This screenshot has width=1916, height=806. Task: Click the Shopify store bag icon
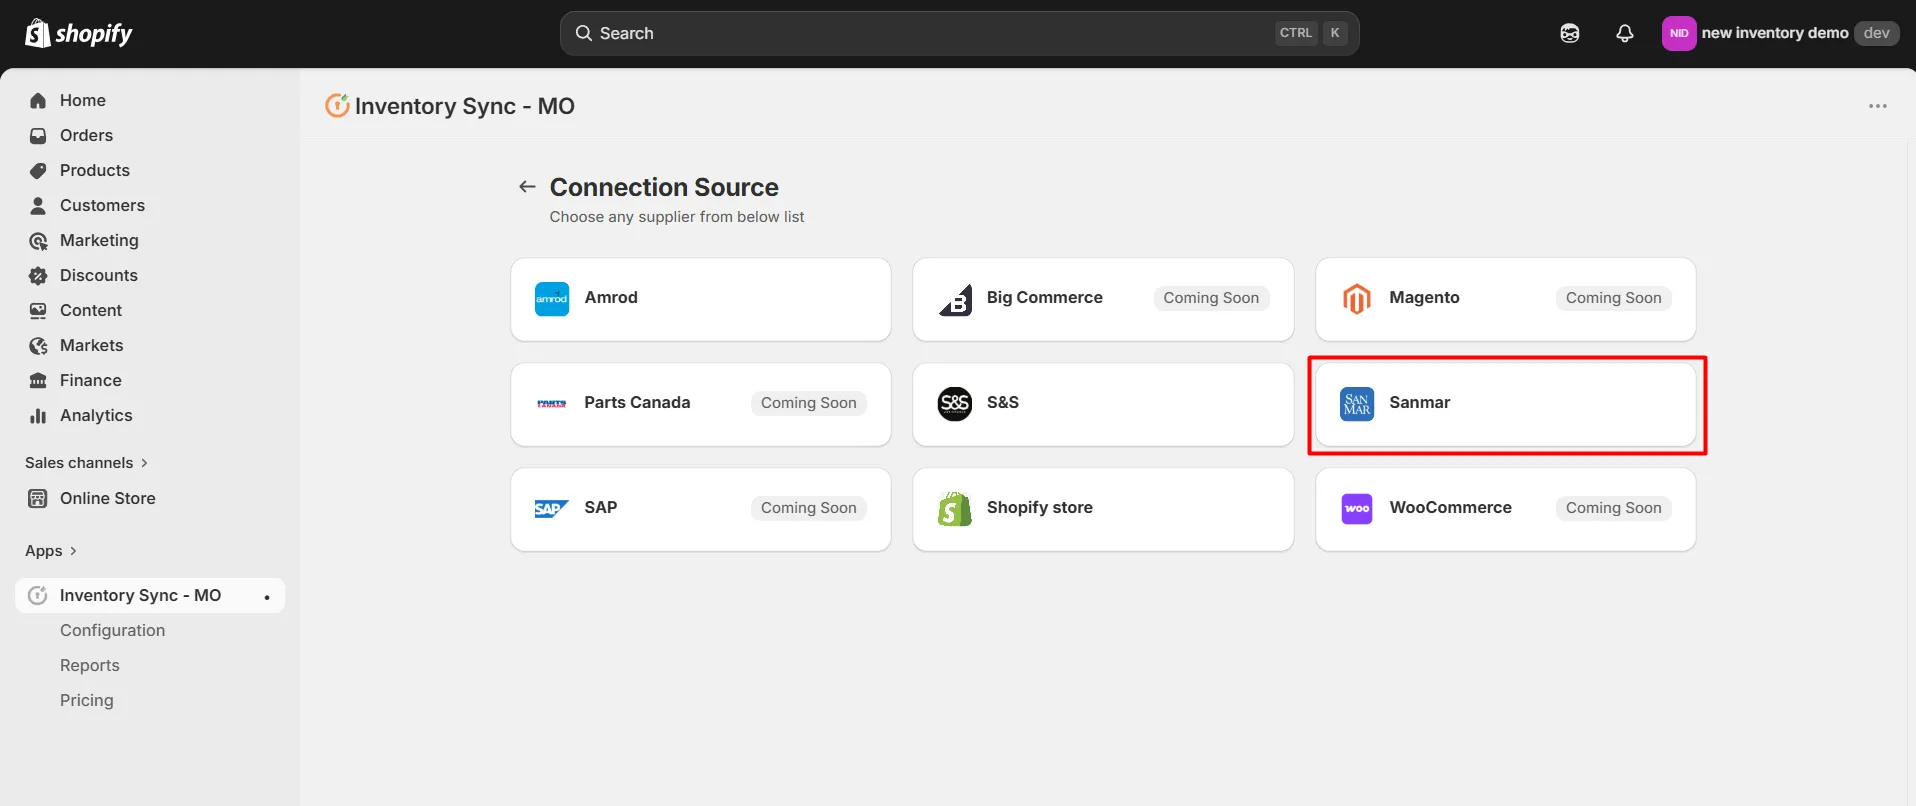(955, 508)
